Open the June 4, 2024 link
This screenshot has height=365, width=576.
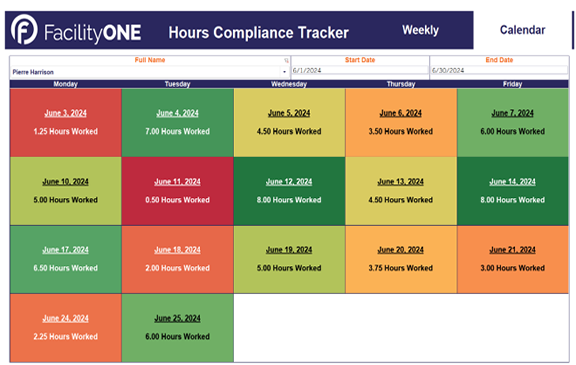[177, 113]
